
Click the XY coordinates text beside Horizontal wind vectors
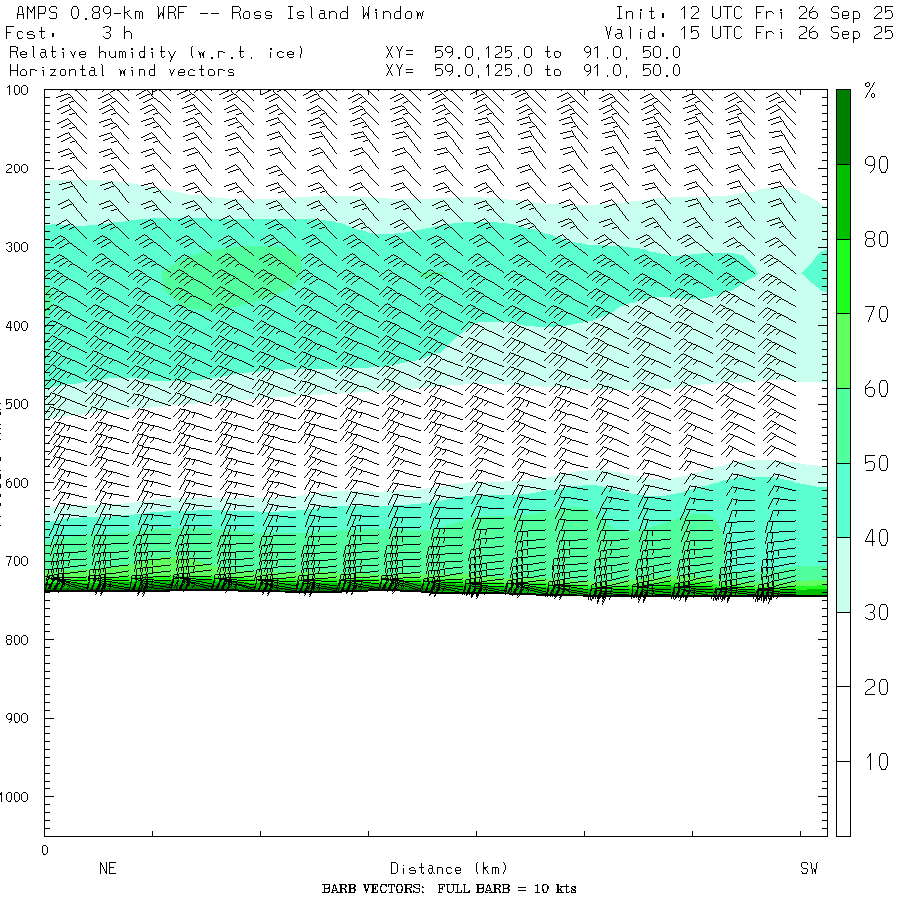click(533, 71)
